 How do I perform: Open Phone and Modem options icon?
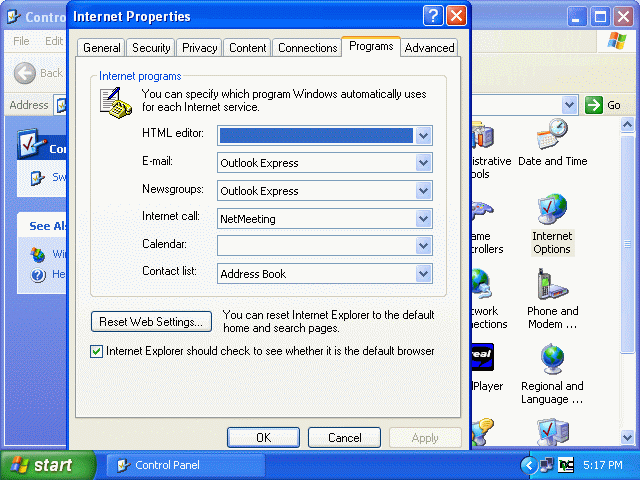(552, 299)
